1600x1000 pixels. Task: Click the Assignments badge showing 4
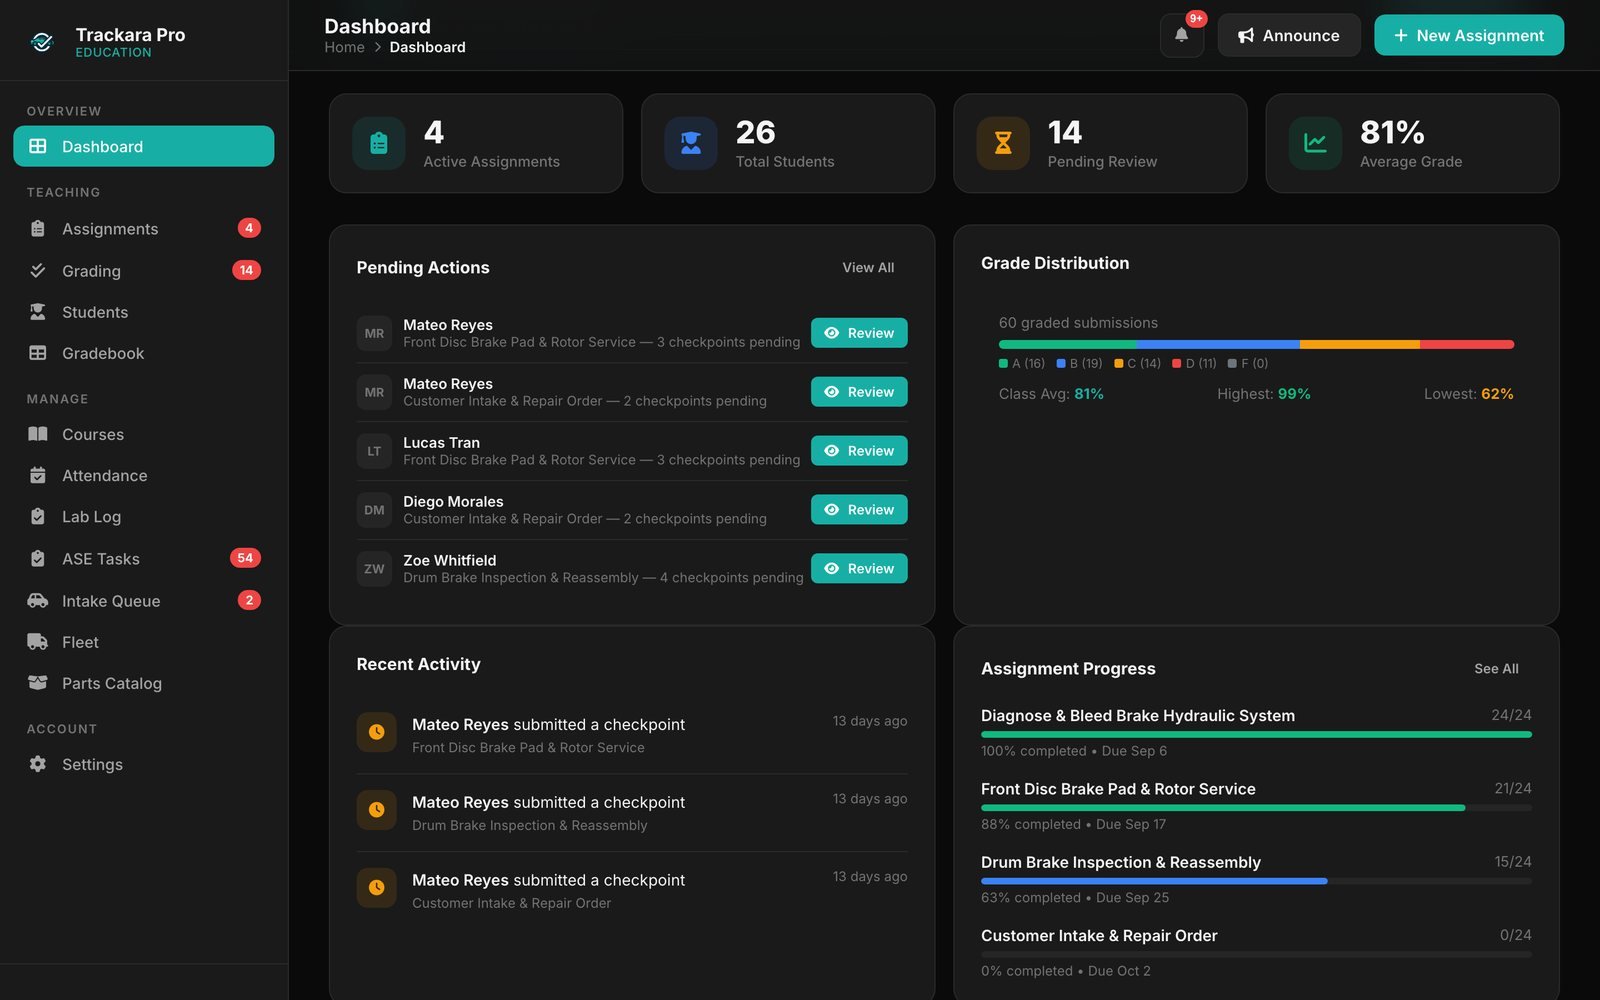coord(249,228)
